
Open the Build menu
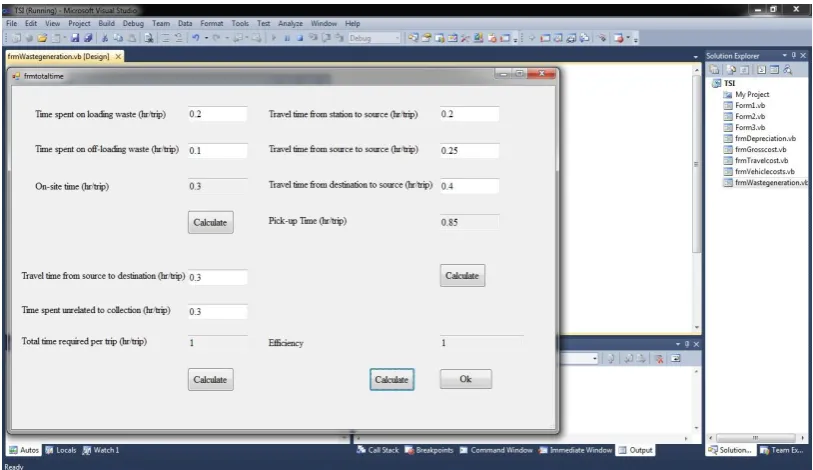tap(106, 23)
